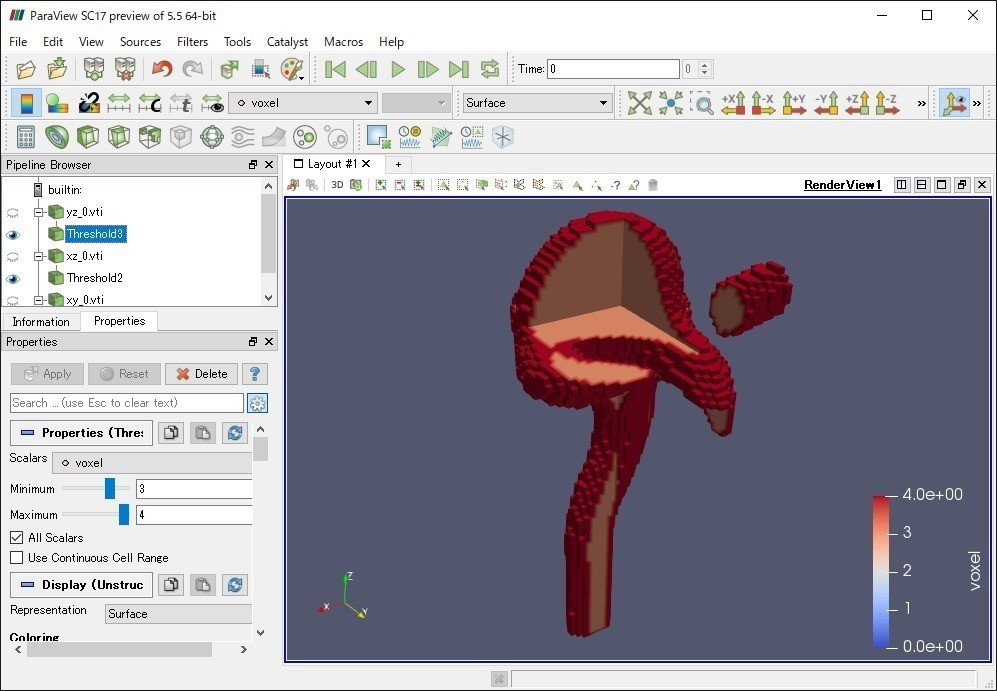Open the voxel coloring array dropdown

click(302, 103)
